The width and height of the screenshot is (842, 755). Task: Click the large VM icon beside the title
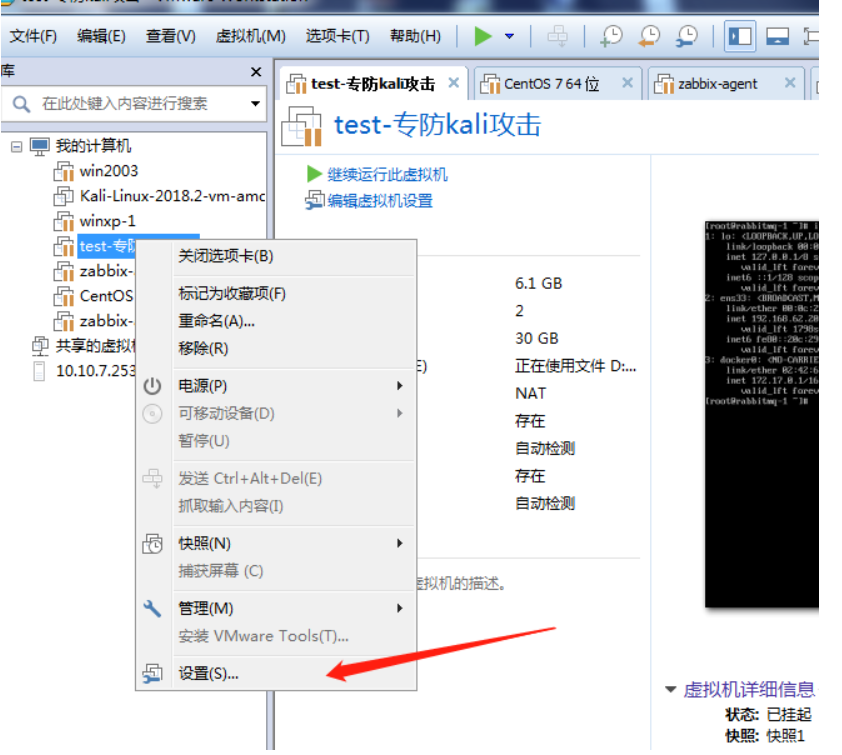(302, 126)
